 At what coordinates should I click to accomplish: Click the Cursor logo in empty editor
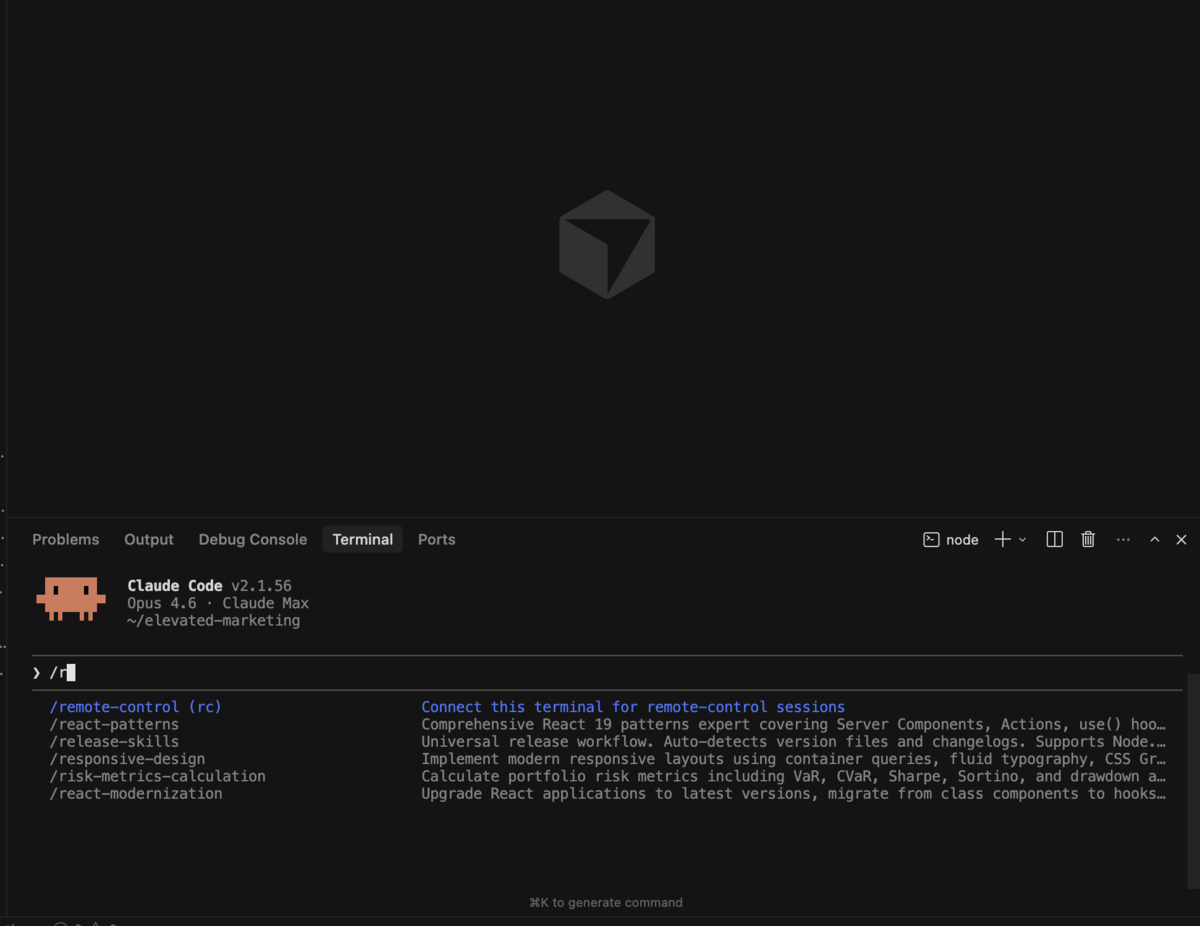[607, 245]
